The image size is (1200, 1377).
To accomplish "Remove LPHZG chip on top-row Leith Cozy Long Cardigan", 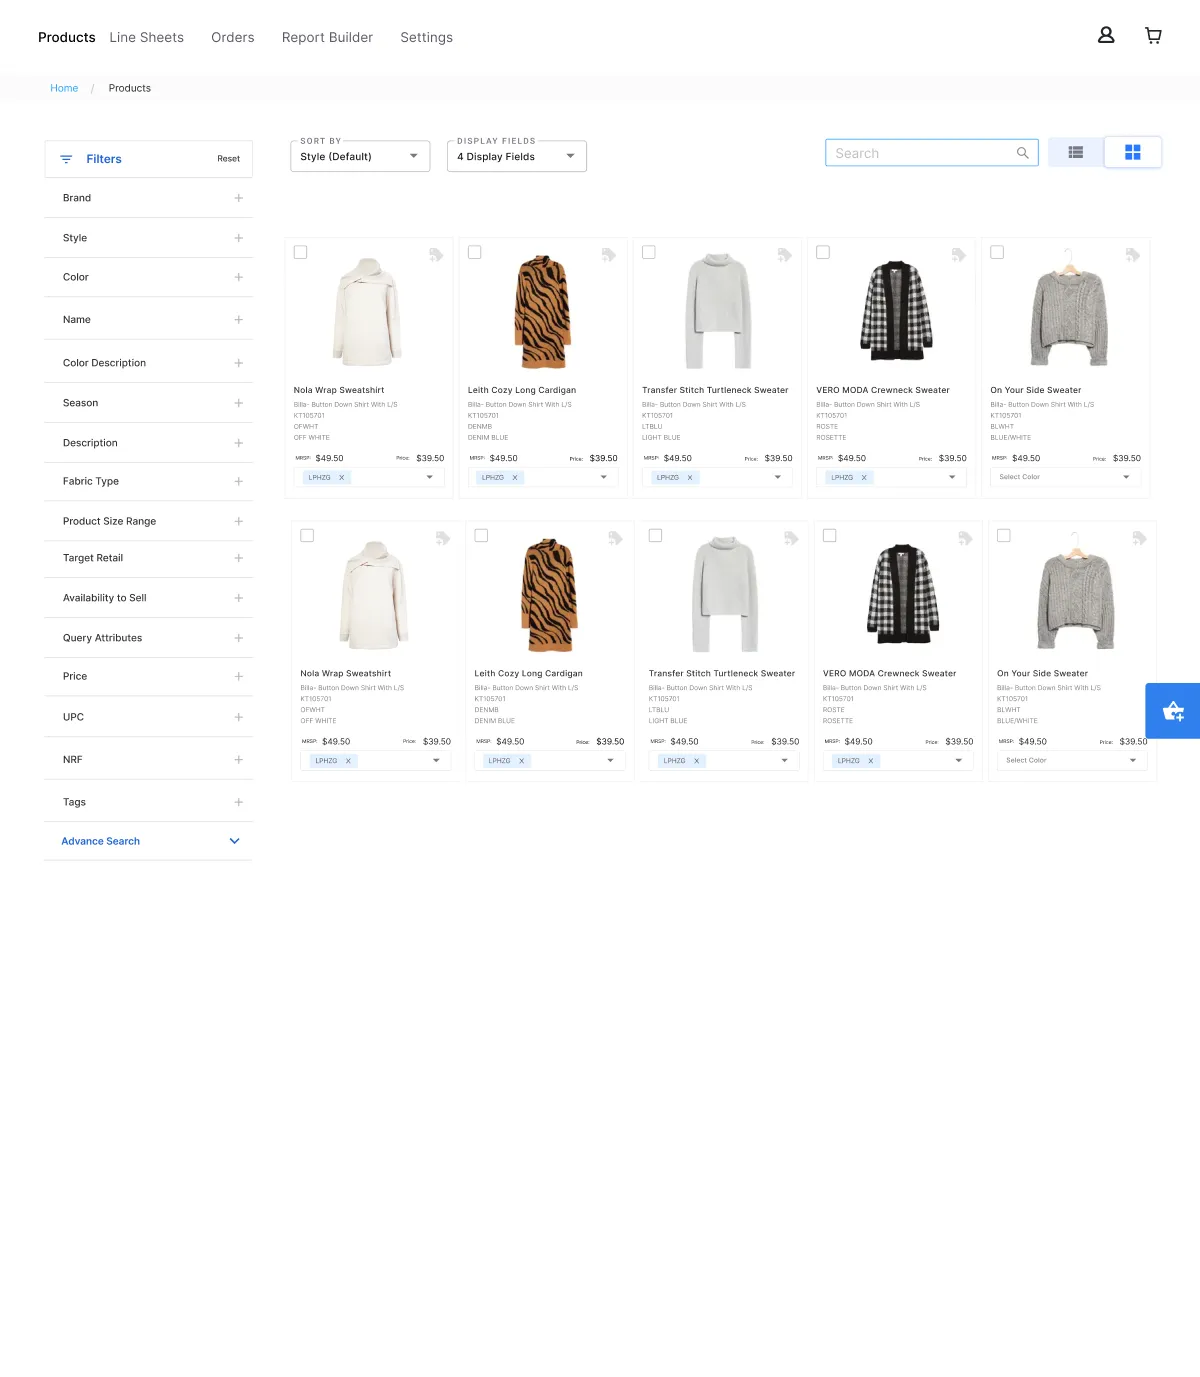I will [515, 478].
